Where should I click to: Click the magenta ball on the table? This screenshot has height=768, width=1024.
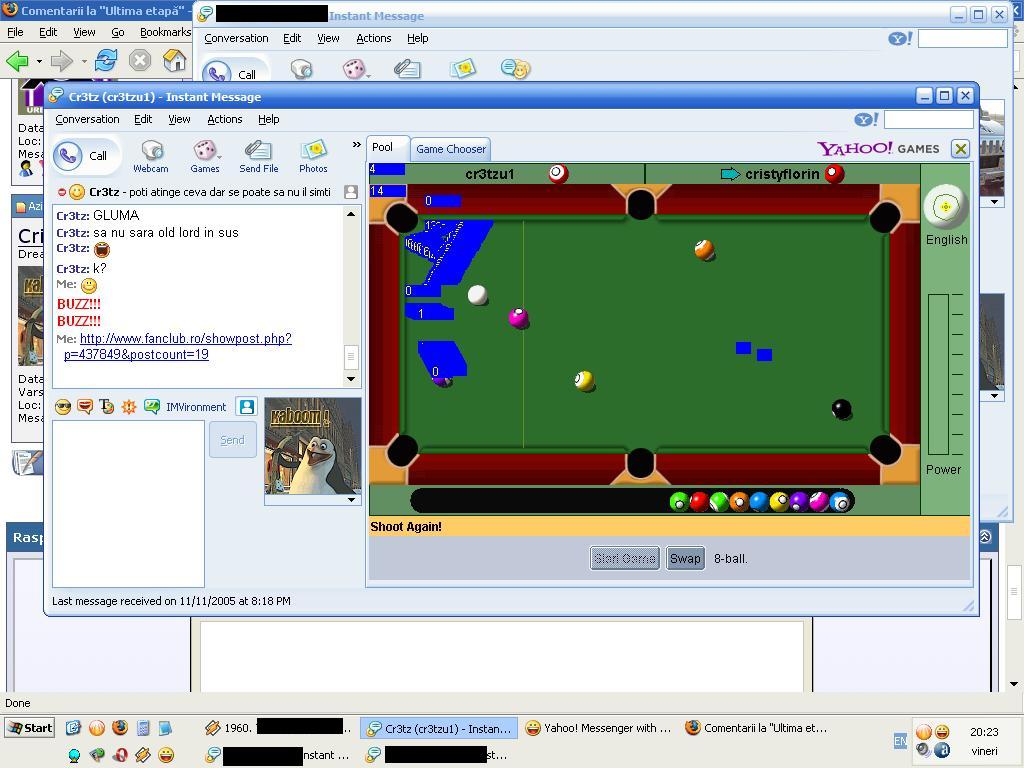tap(519, 318)
